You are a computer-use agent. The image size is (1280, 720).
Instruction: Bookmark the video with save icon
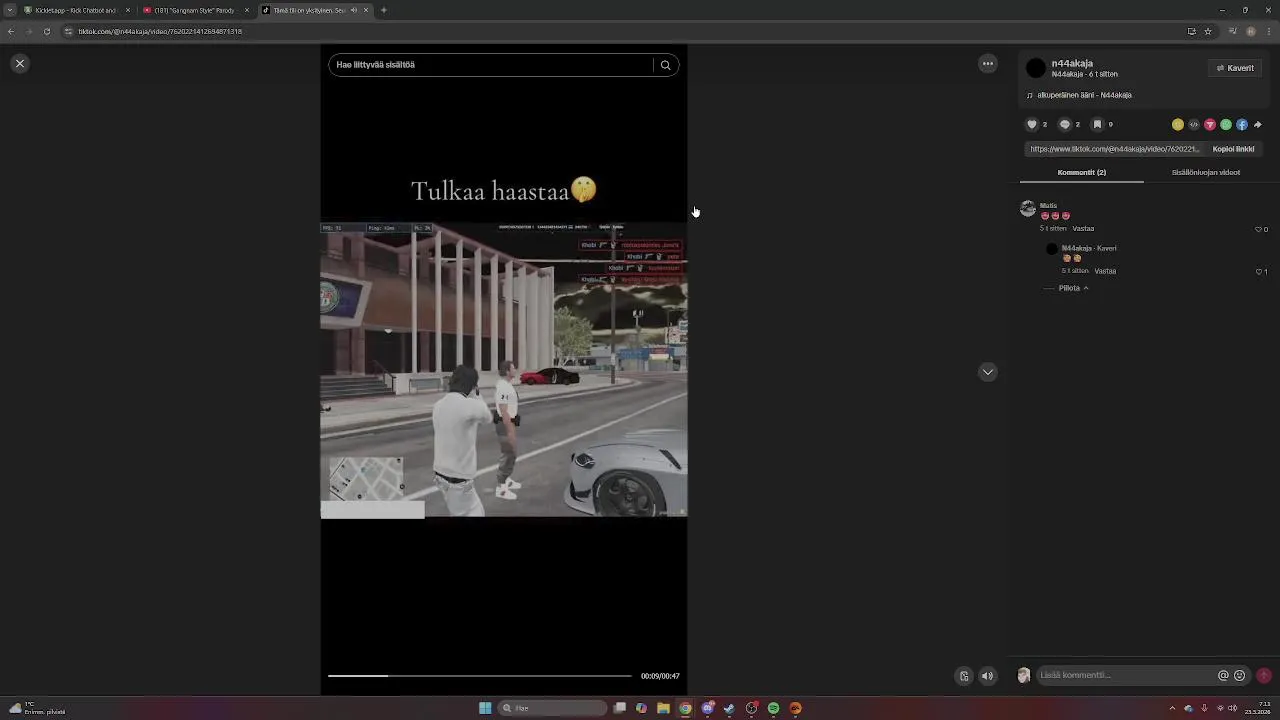pos(1097,124)
